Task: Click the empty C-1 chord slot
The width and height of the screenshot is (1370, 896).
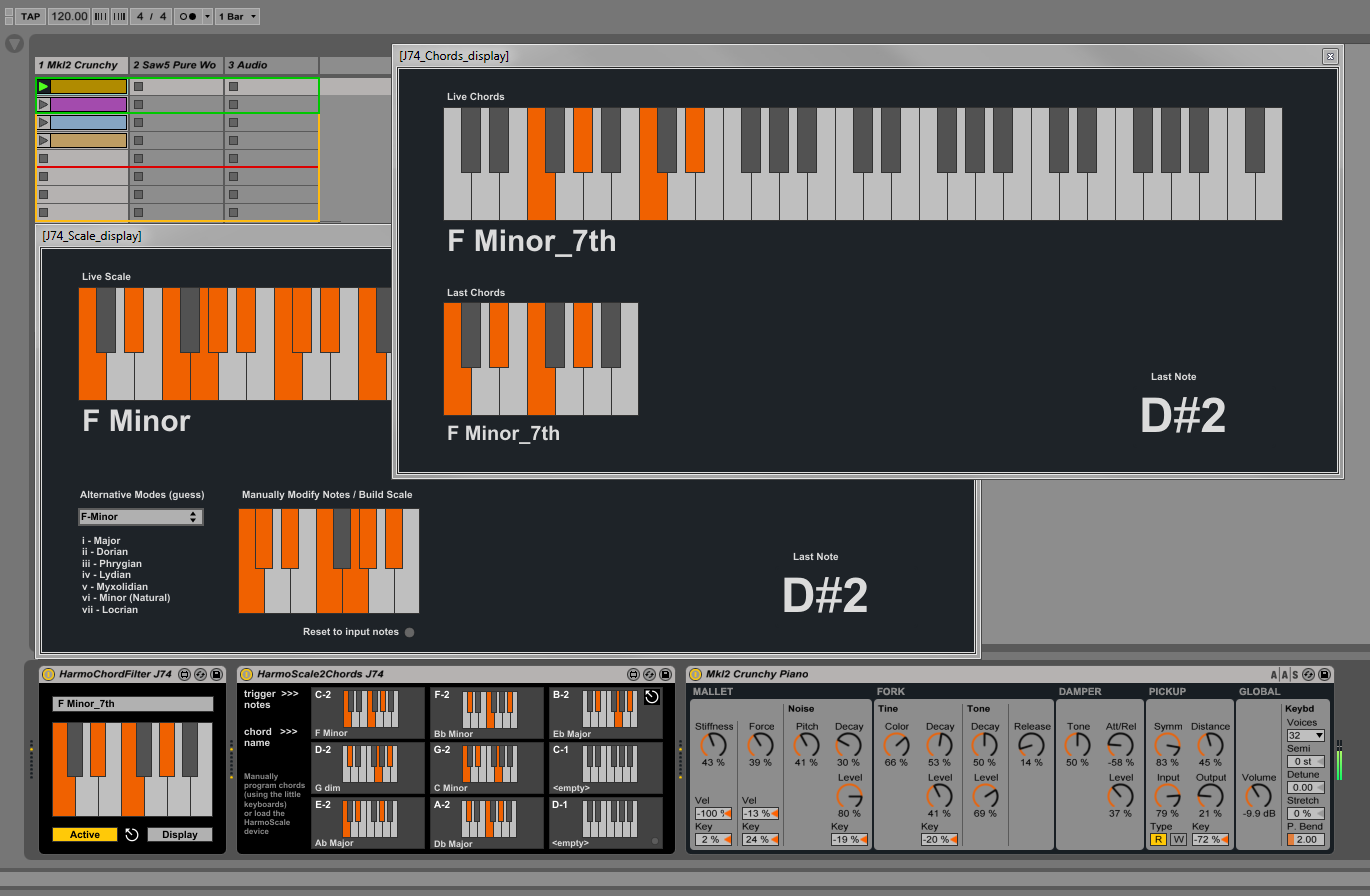Action: (605, 768)
